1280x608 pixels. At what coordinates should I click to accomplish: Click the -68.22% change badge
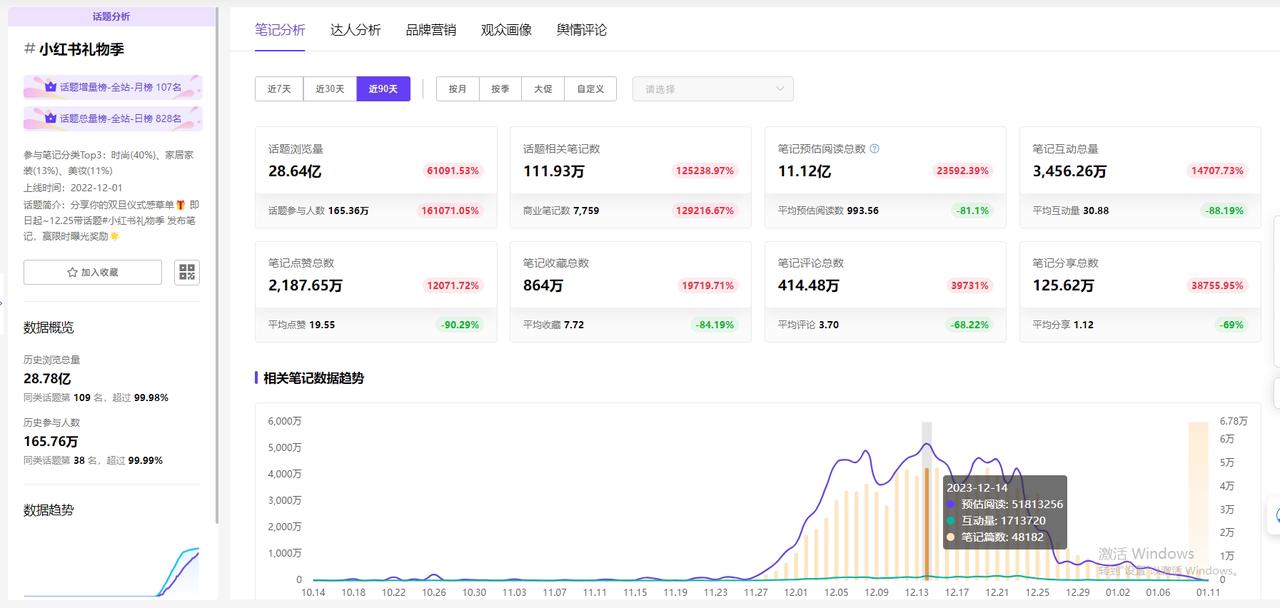tap(970, 325)
